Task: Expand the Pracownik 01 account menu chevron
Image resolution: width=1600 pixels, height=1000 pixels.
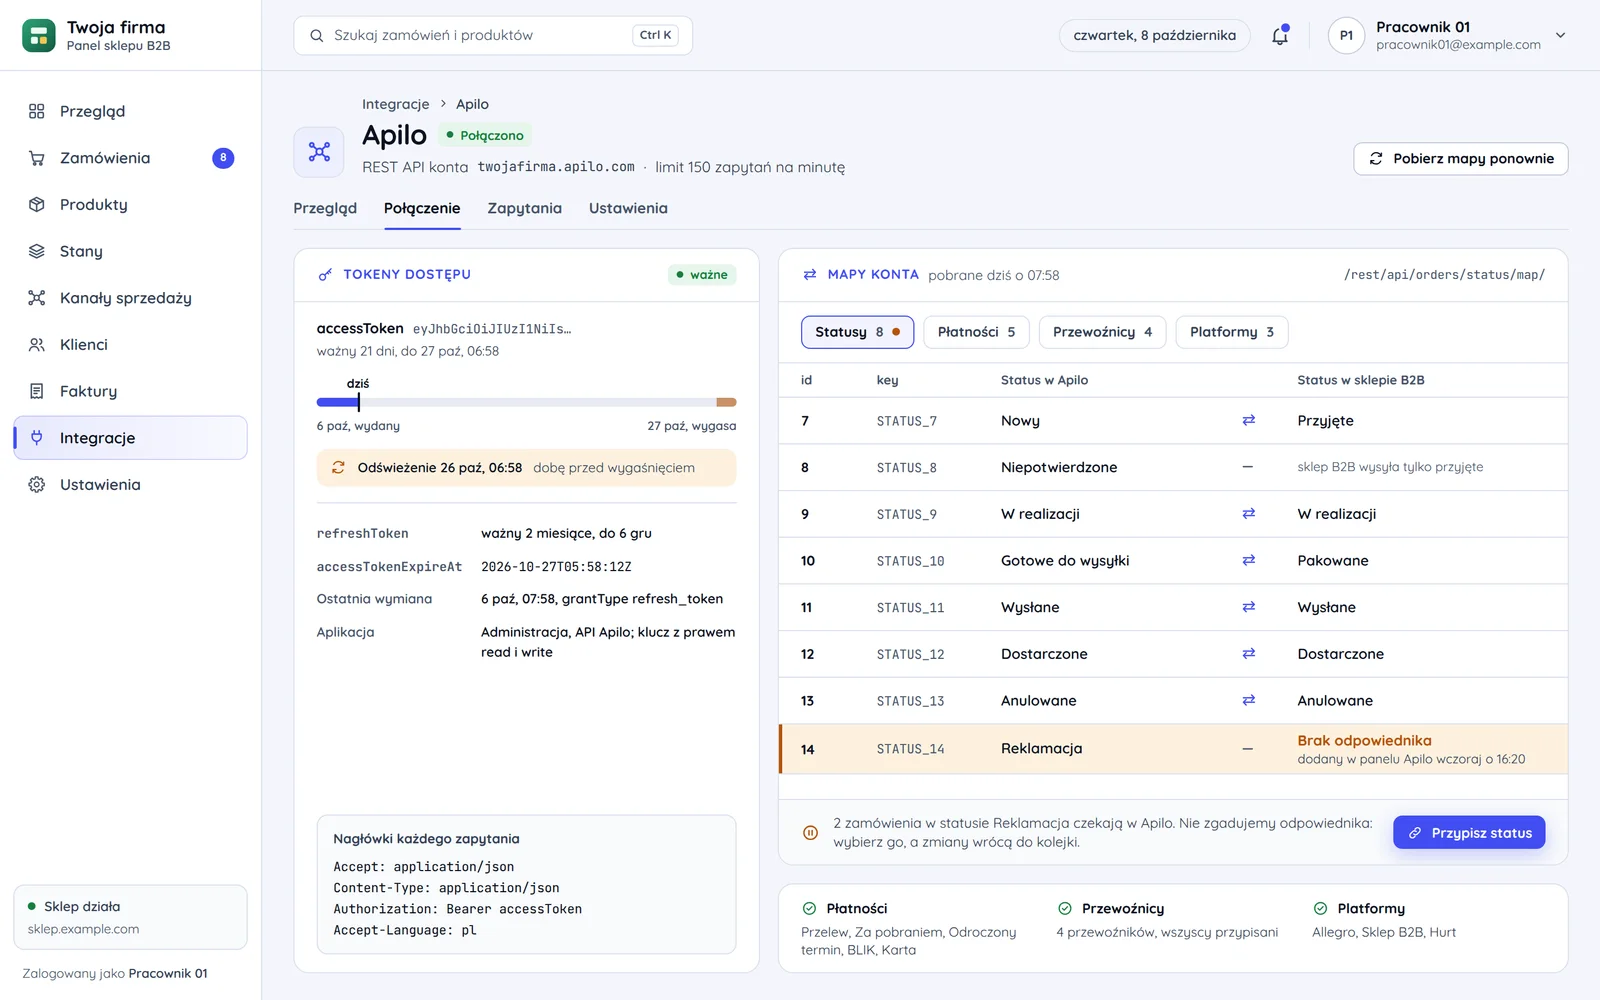Action: pyautogui.click(x=1560, y=36)
